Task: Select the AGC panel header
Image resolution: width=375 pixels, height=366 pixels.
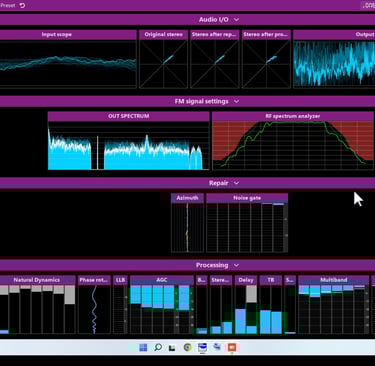Action: click(162, 280)
